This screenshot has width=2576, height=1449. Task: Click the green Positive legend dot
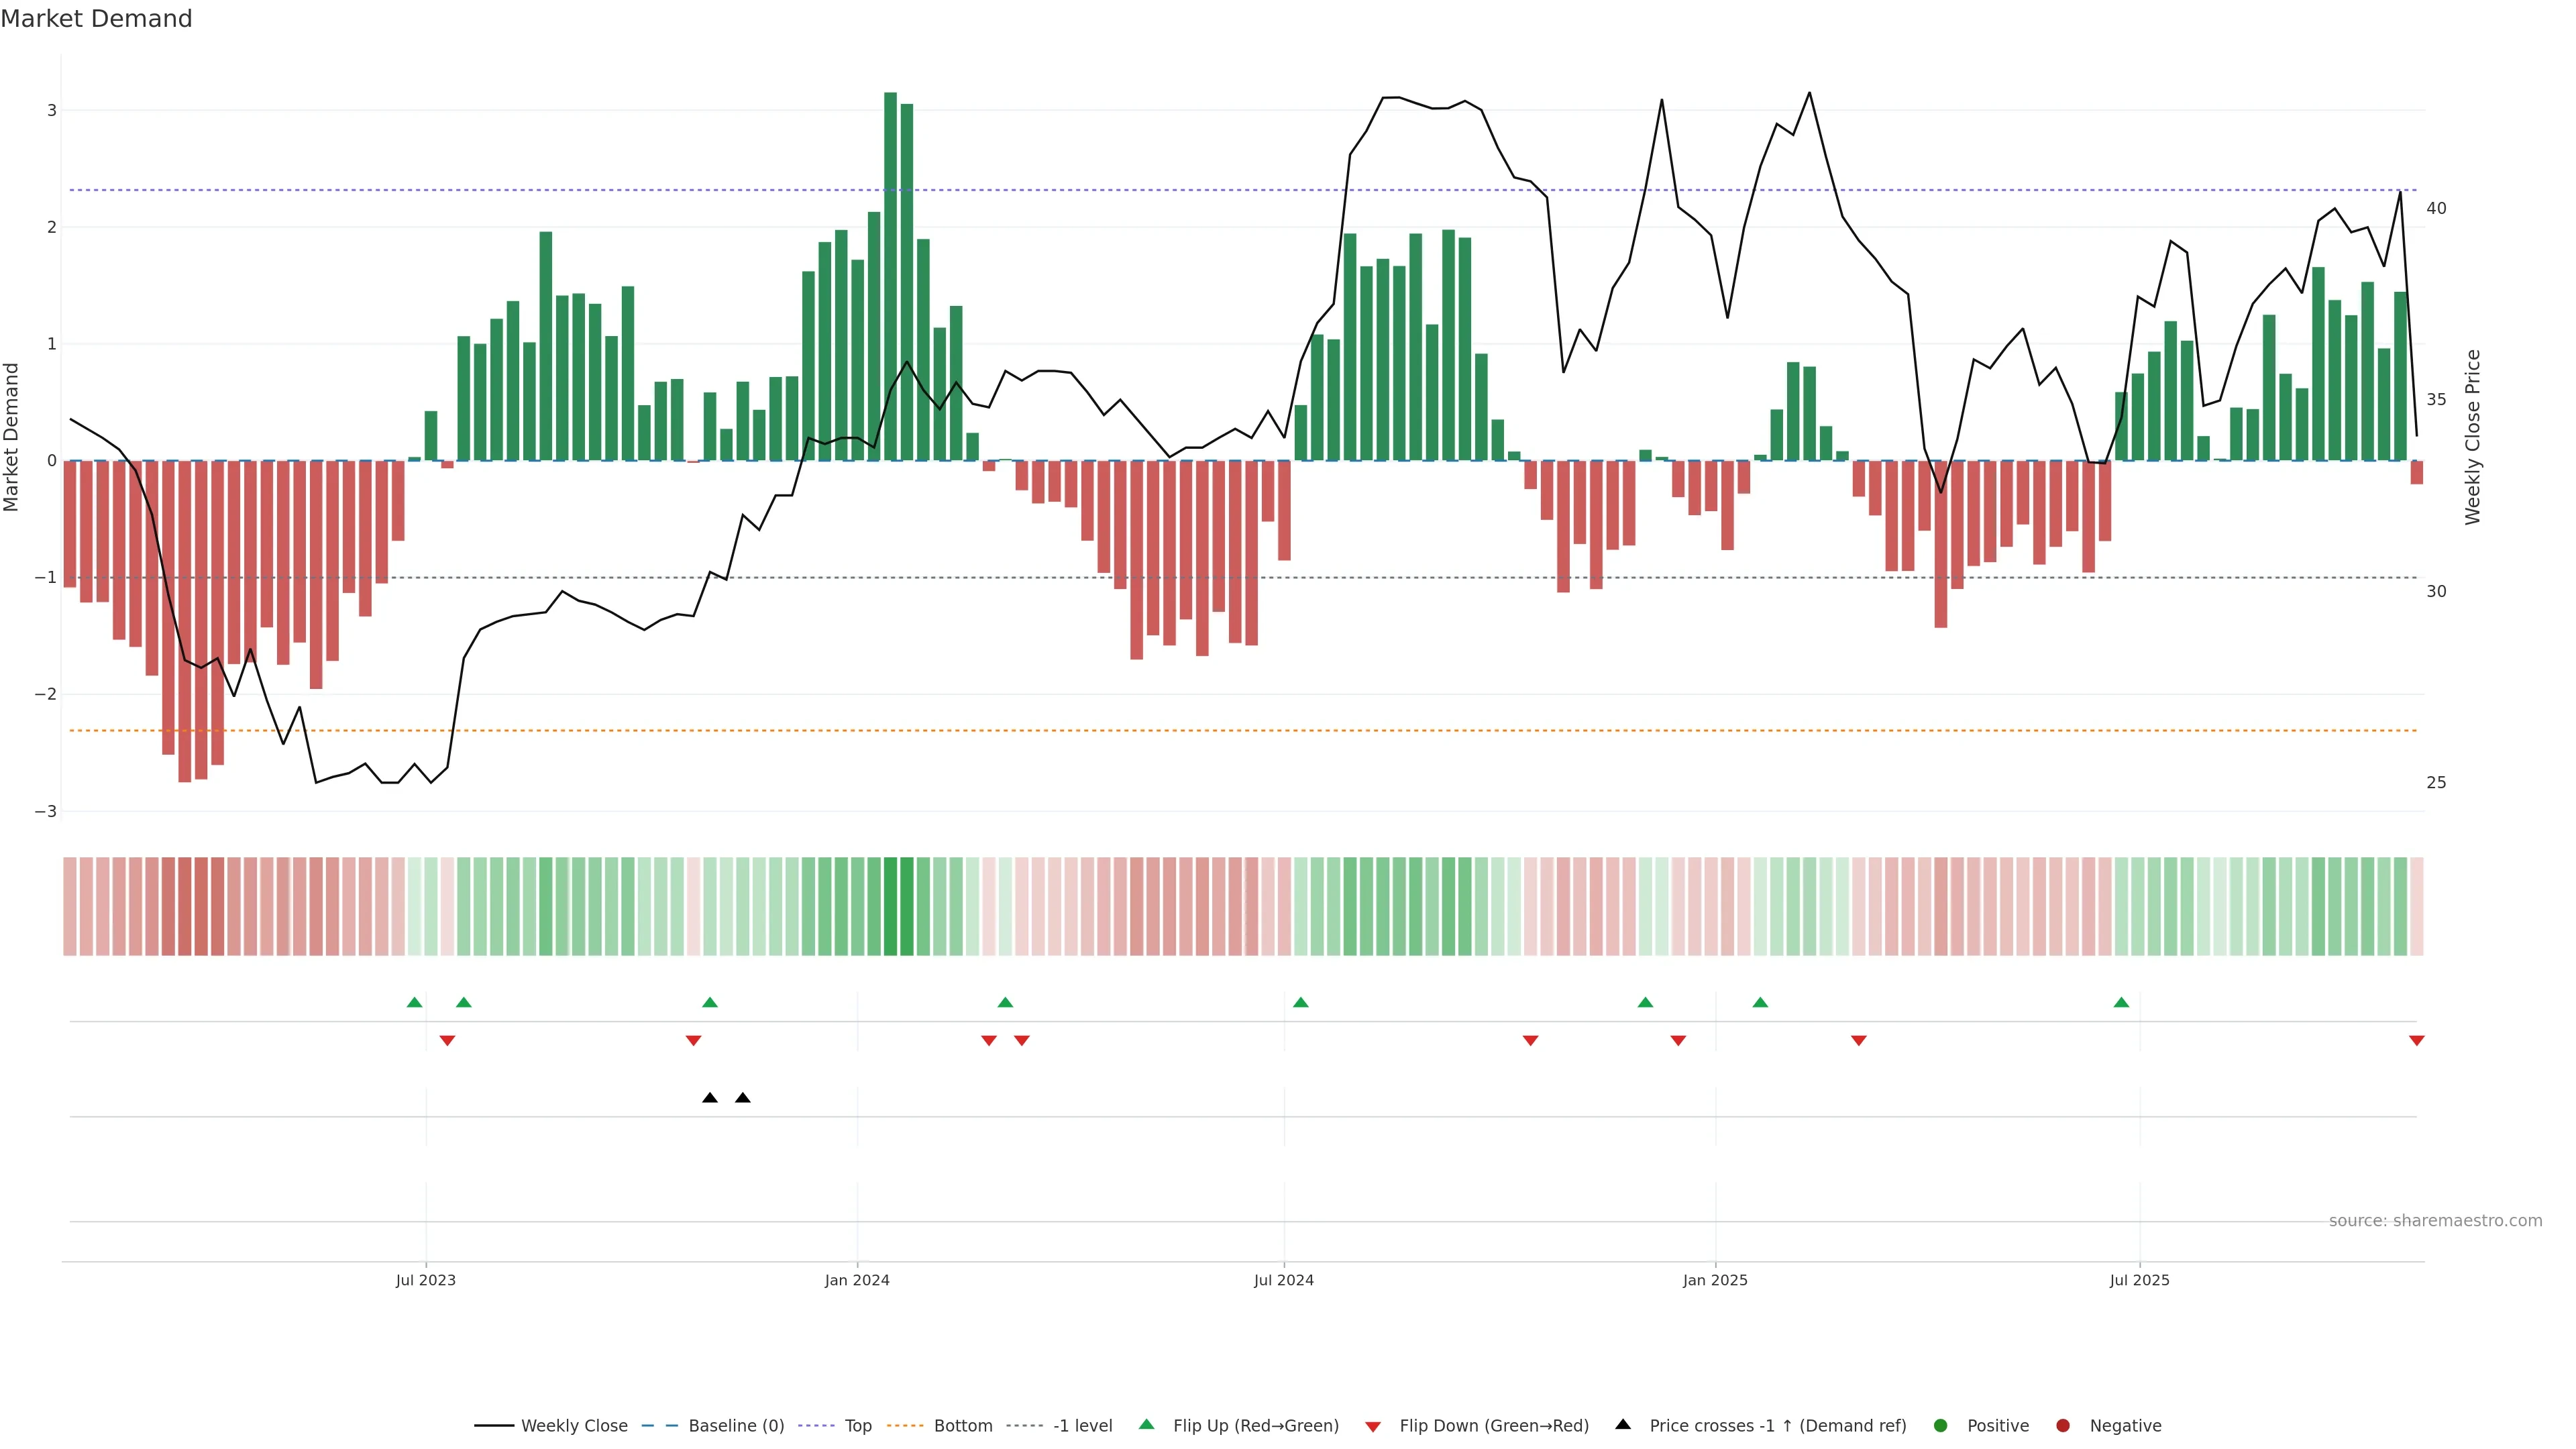(x=1940, y=1425)
